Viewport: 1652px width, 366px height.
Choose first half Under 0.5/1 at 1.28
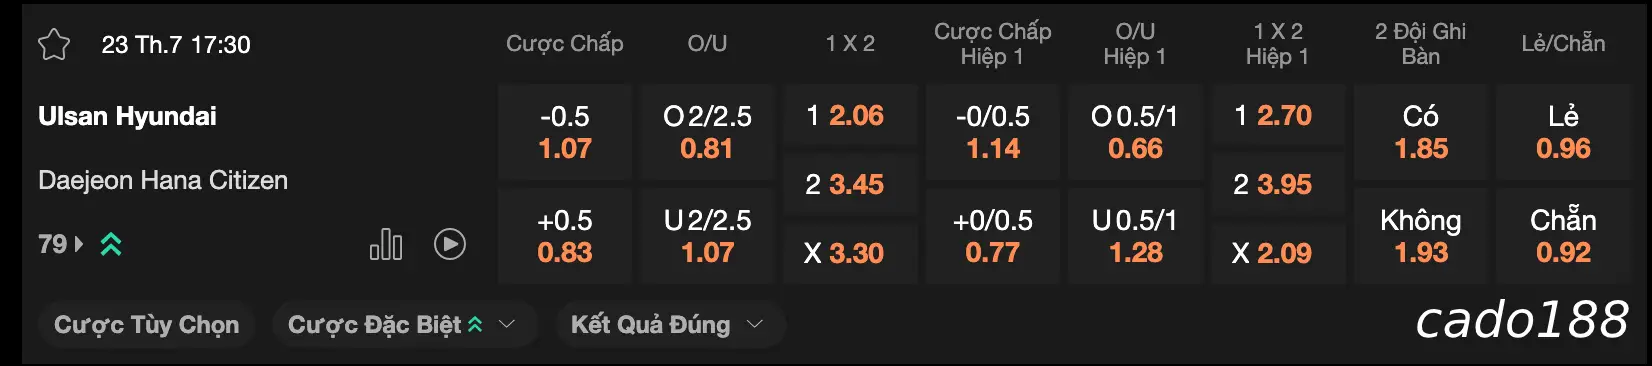[1135, 236]
